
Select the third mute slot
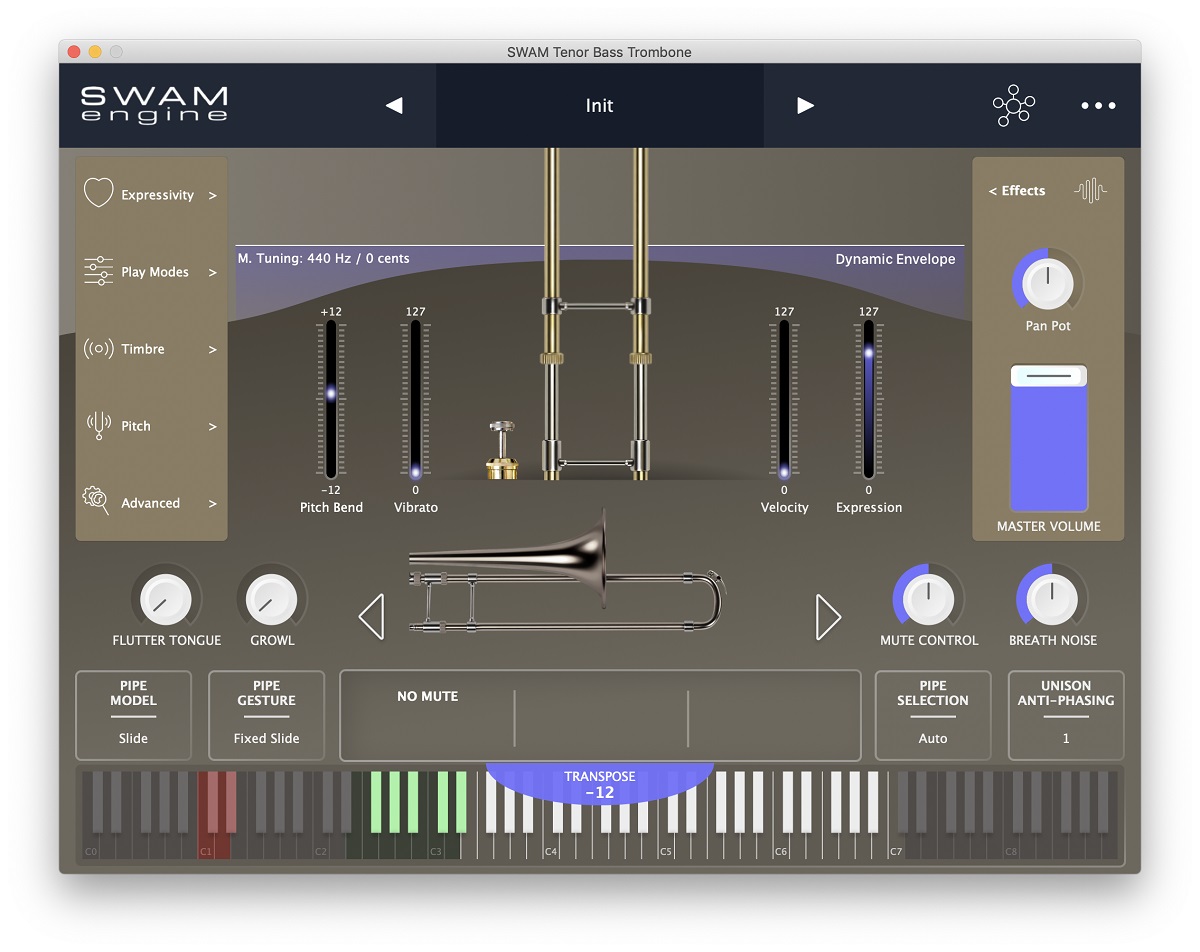coord(774,716)
